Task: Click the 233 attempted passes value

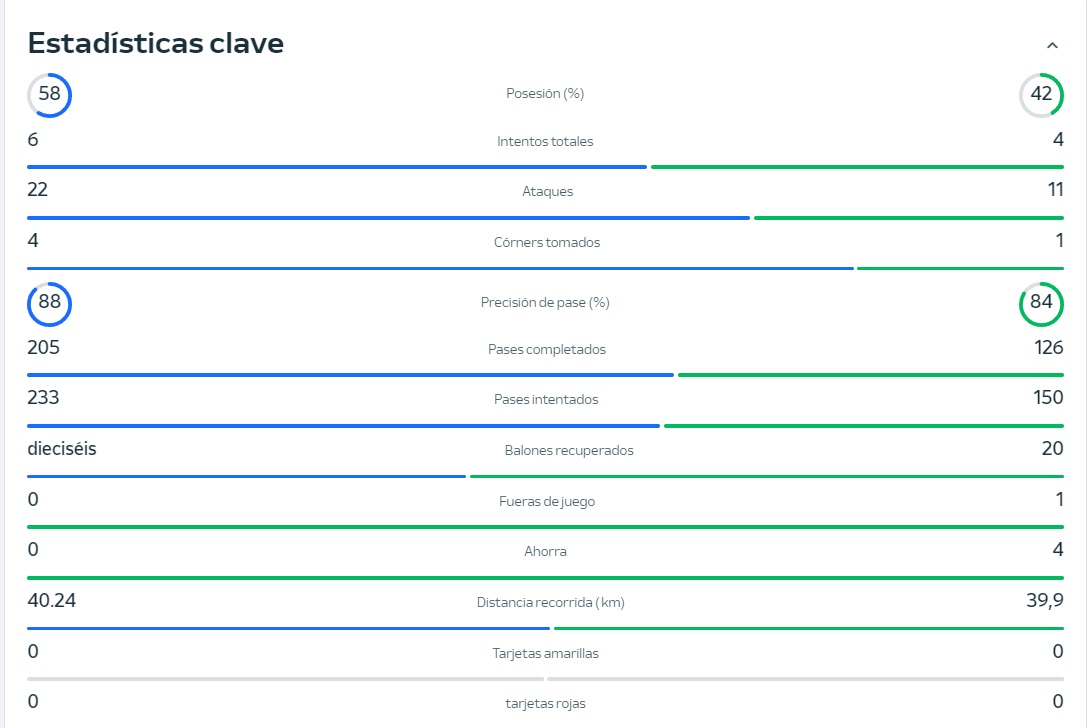Action: (x=43, y=398)
